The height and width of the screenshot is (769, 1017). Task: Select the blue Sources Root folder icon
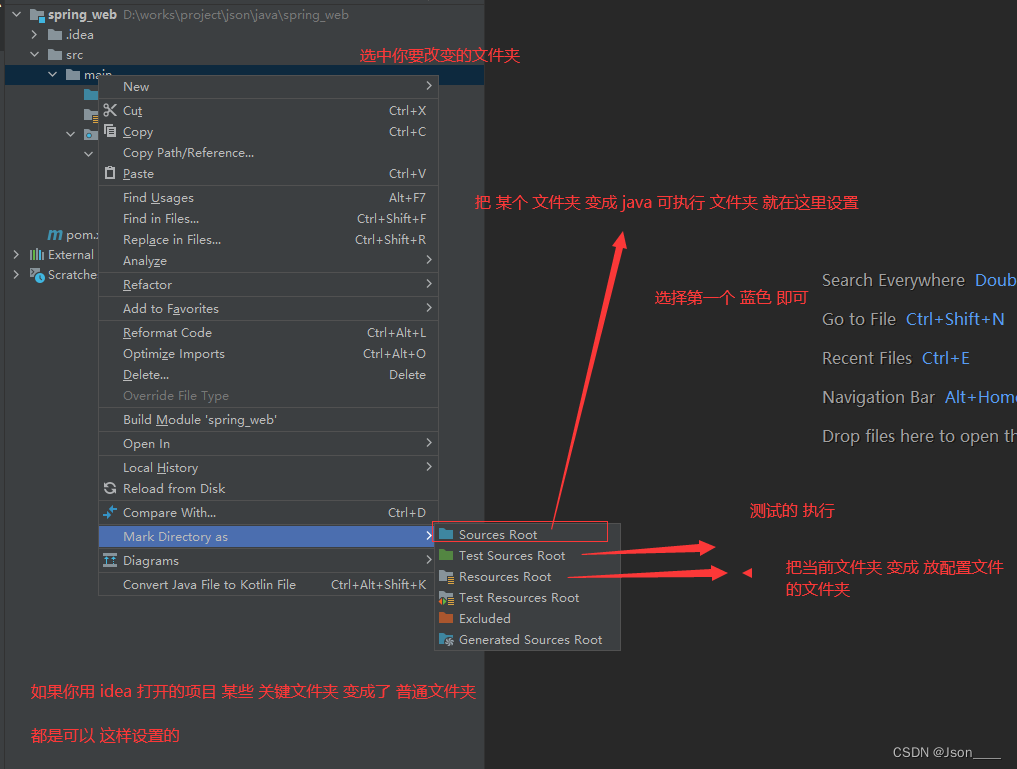pyautogui.click(x=447, y=532)
